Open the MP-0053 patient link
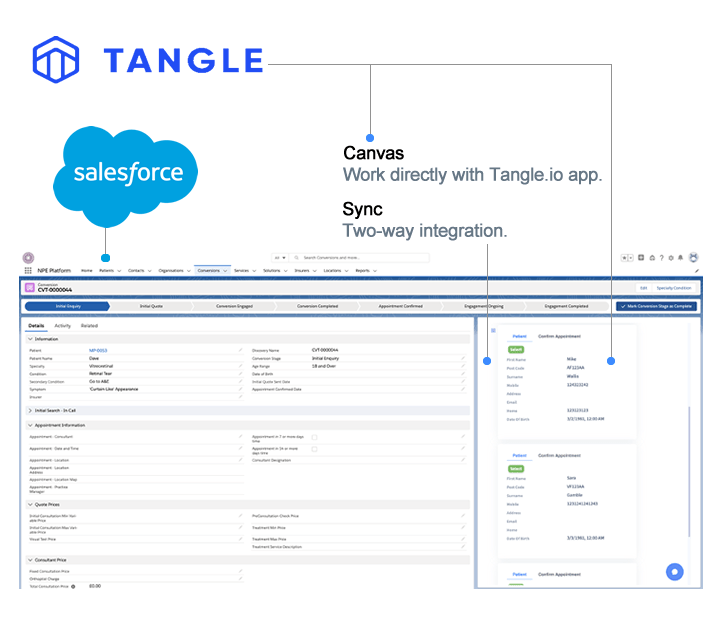The height and width of the screenshot is (630, 722). [98, 350]
